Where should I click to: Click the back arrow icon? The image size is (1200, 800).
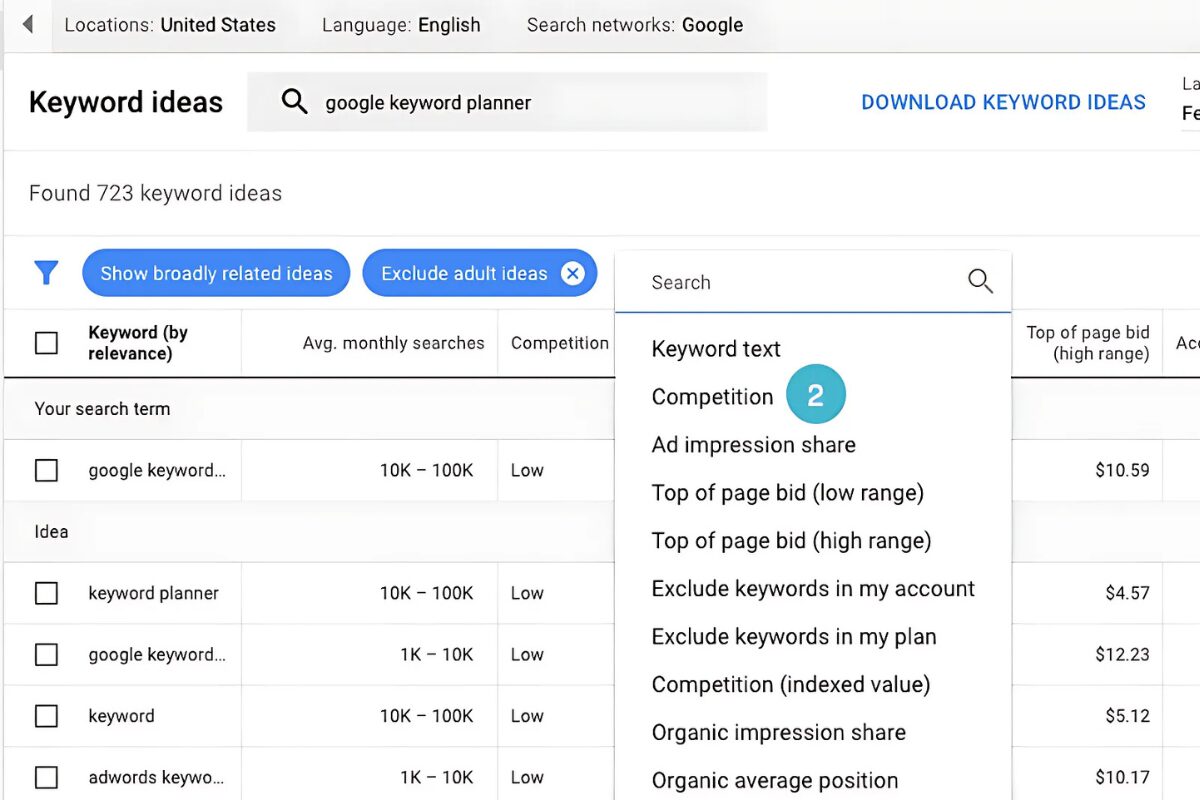click(28, 24)
